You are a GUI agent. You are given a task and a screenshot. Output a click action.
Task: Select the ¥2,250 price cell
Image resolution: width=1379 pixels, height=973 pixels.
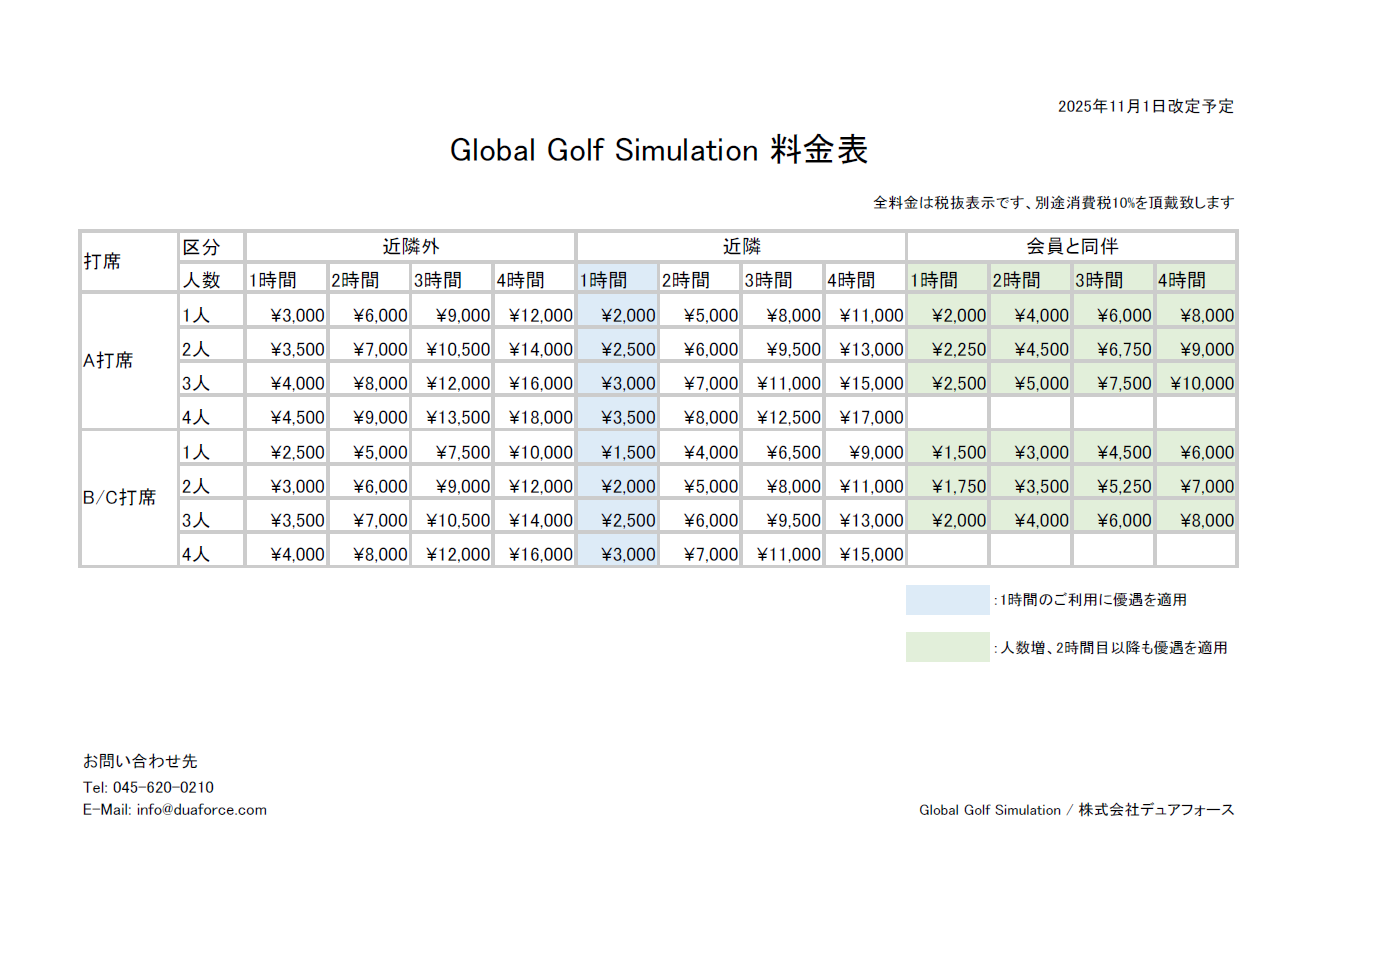pos(958,350)
